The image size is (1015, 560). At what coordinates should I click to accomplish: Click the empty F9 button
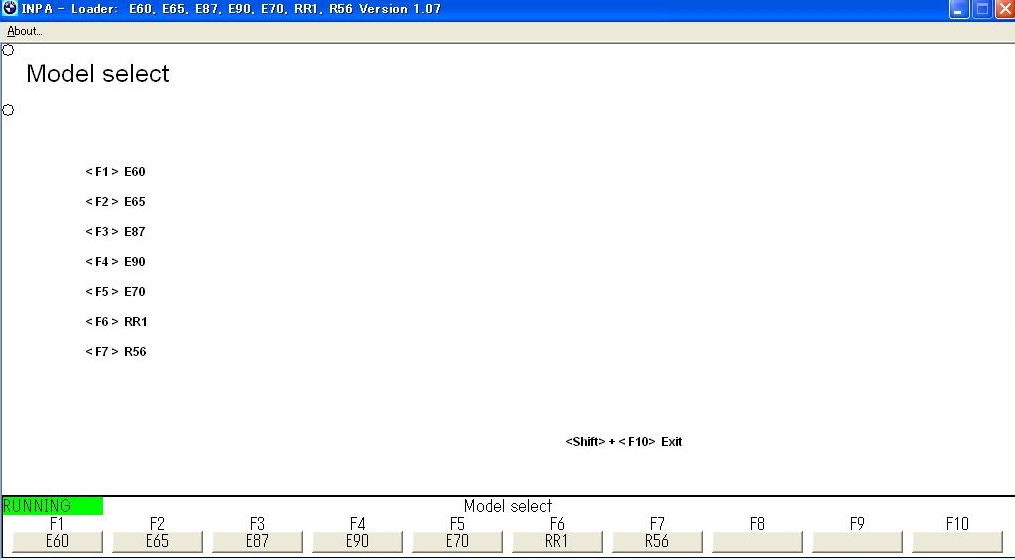click(x=857, y=541)
